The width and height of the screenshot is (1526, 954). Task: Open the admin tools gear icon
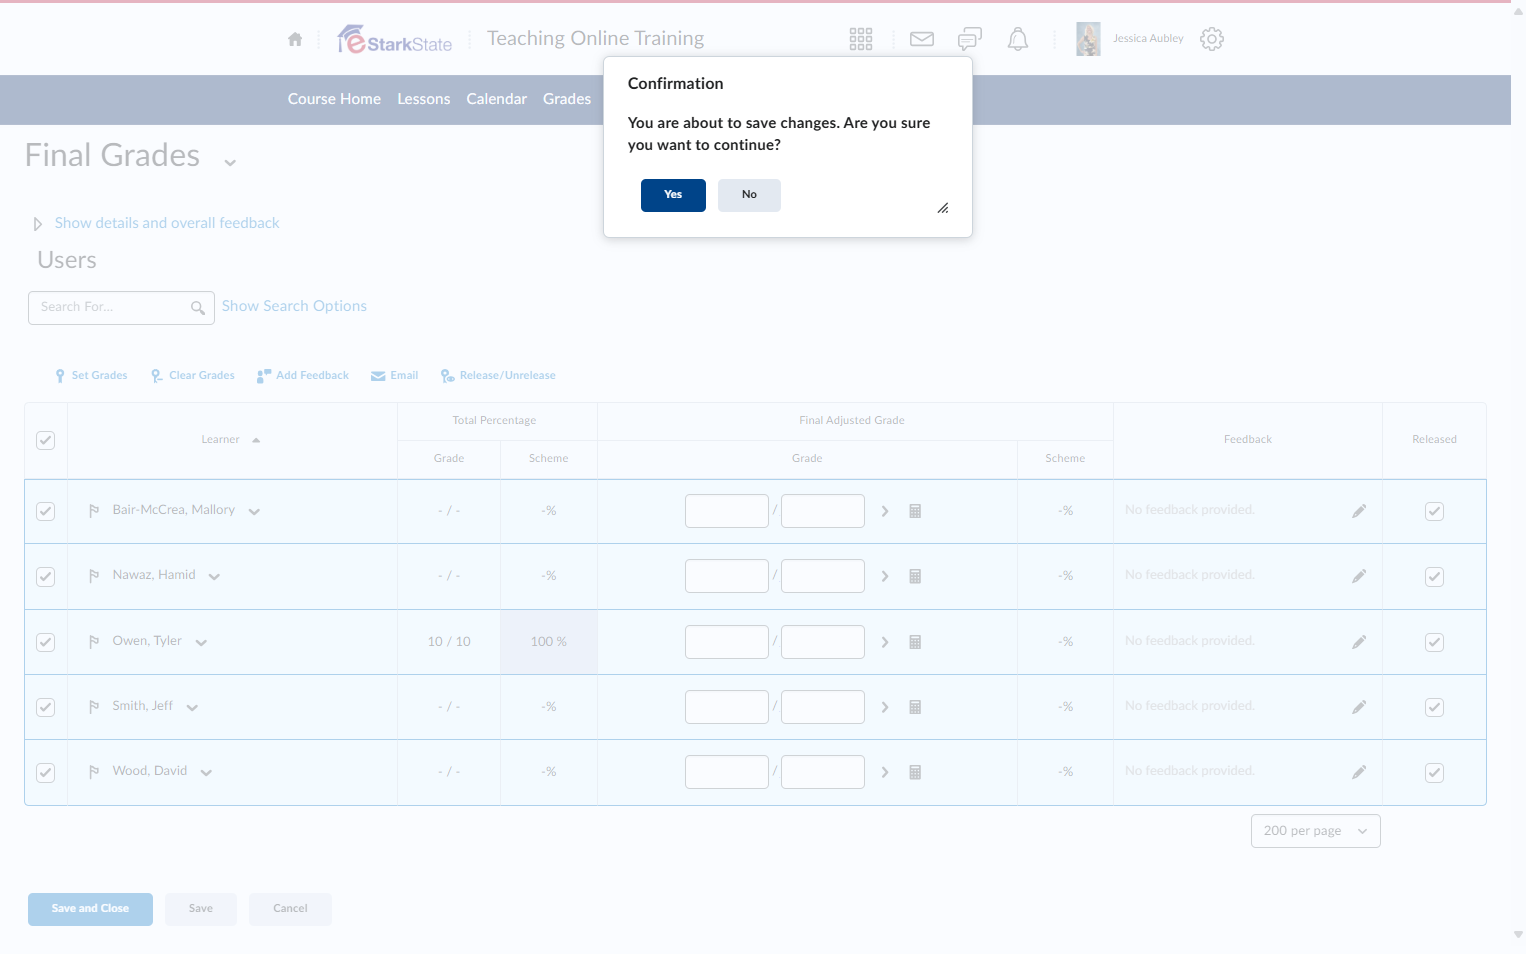pyautogui.click(x=1212, y=39)
